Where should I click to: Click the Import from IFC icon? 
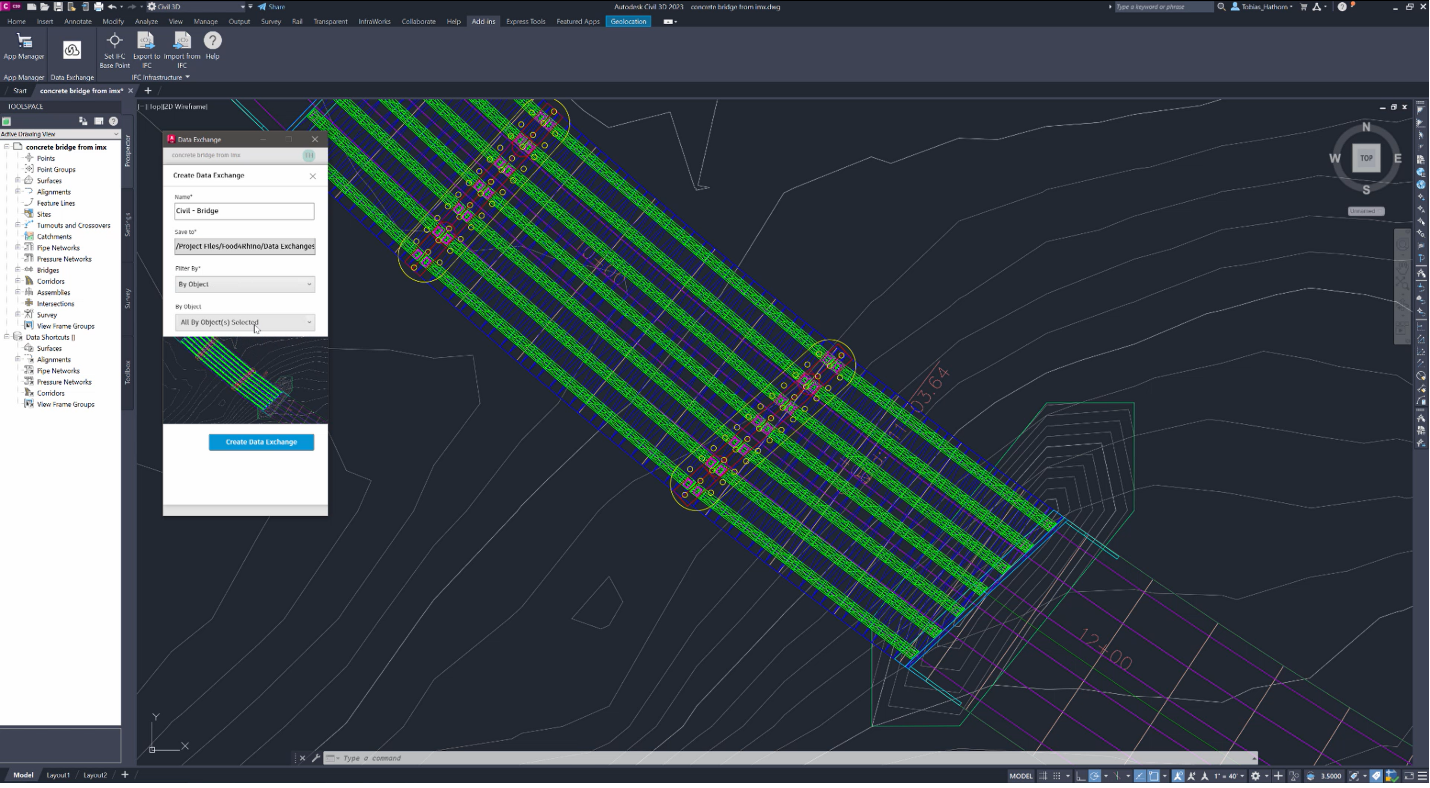[181, 41]
